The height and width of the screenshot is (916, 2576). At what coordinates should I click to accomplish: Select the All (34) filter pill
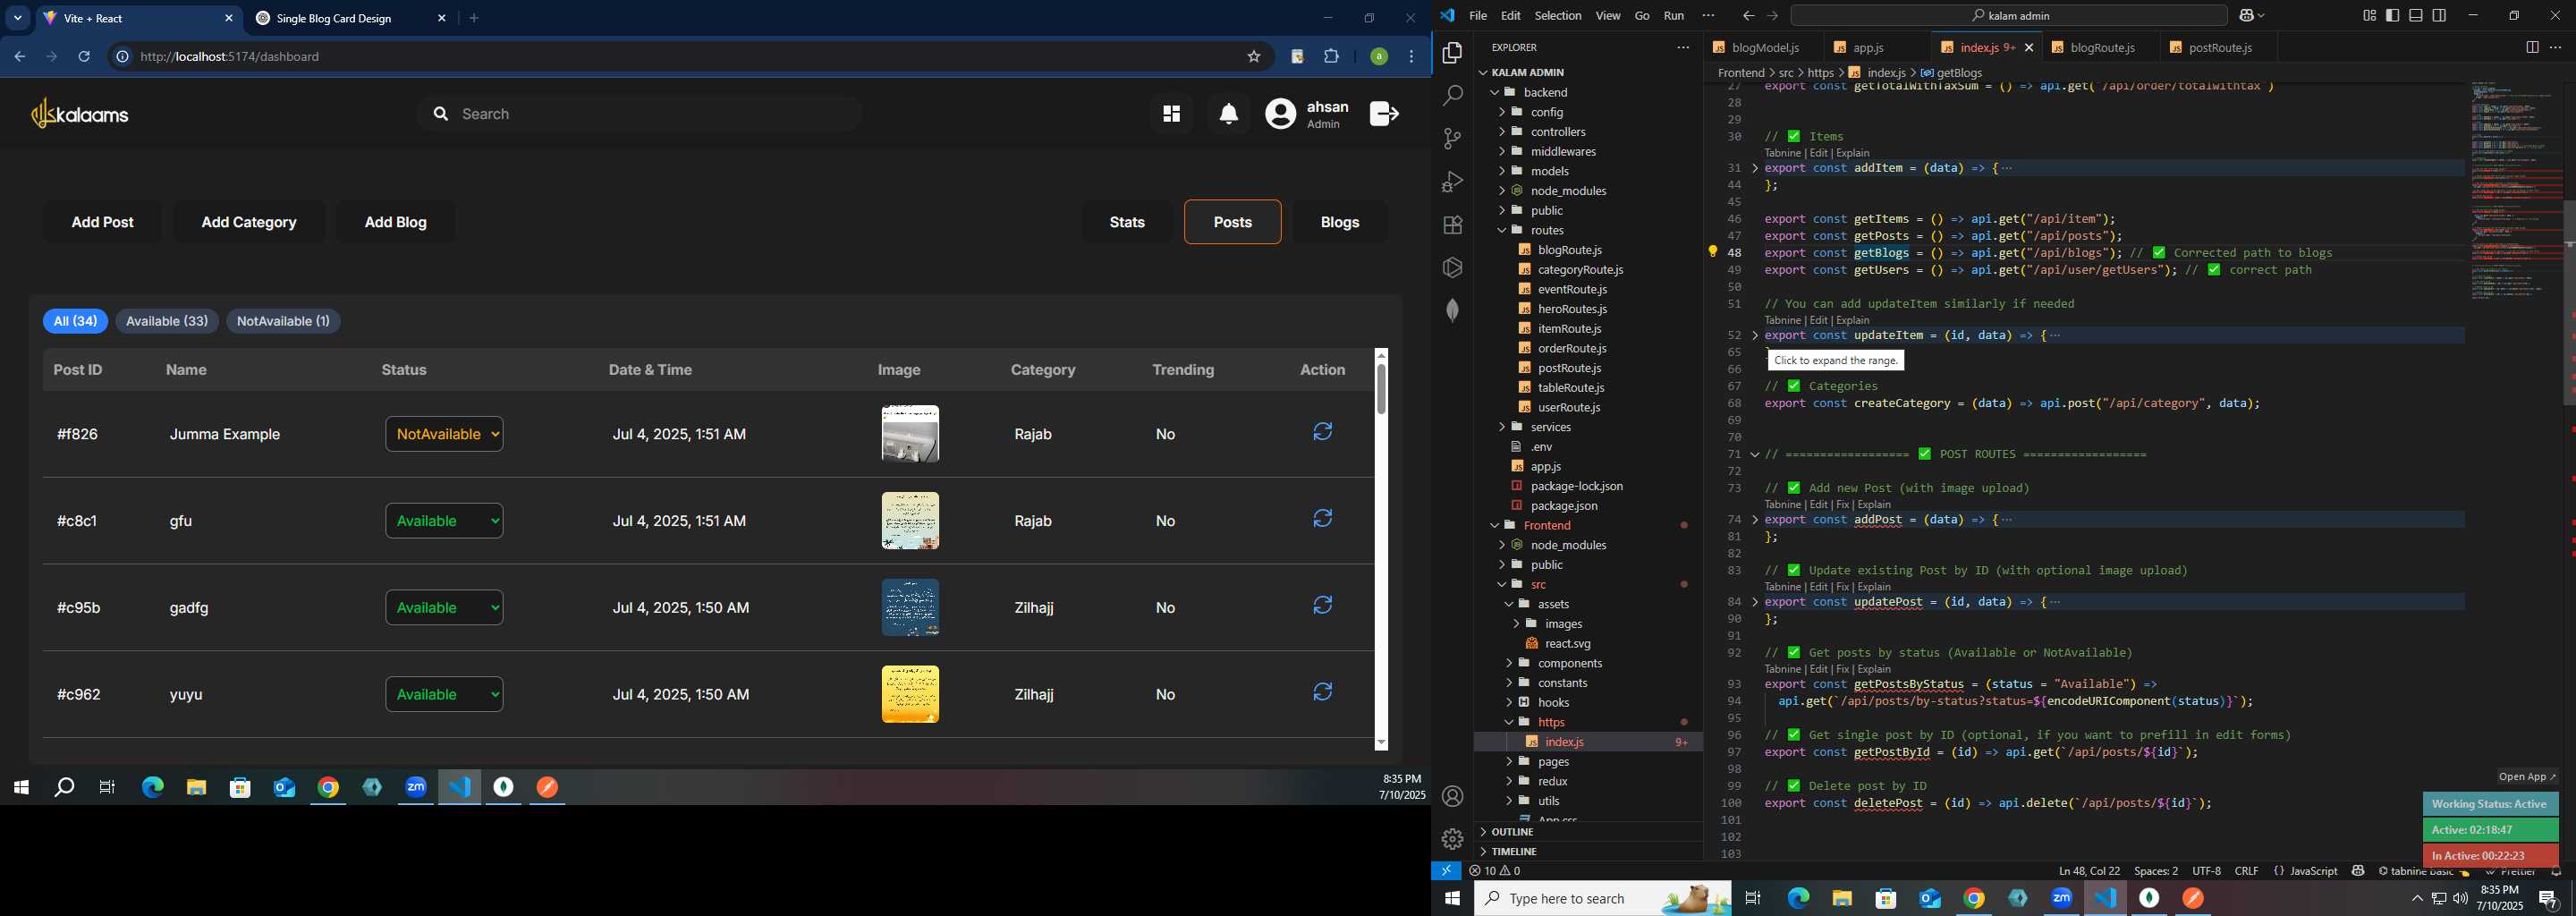[x=75, y=321]
